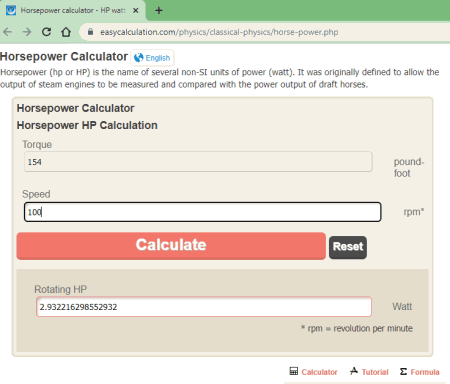Click the browser forward arrow
450x384 pixels.
(27, 32)
